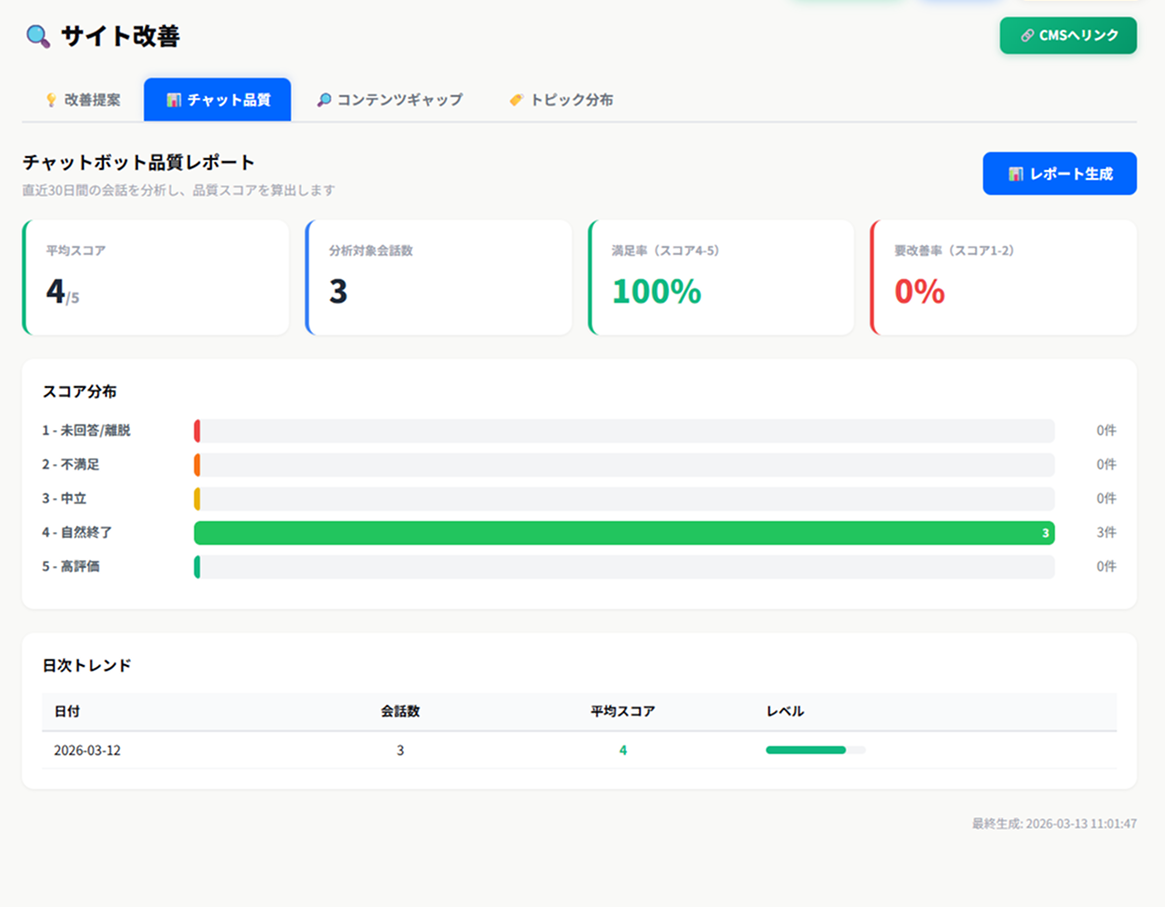The image size is (1165, 907).
Task: Open the 改善提案 tab
Action: pos(82,100)
